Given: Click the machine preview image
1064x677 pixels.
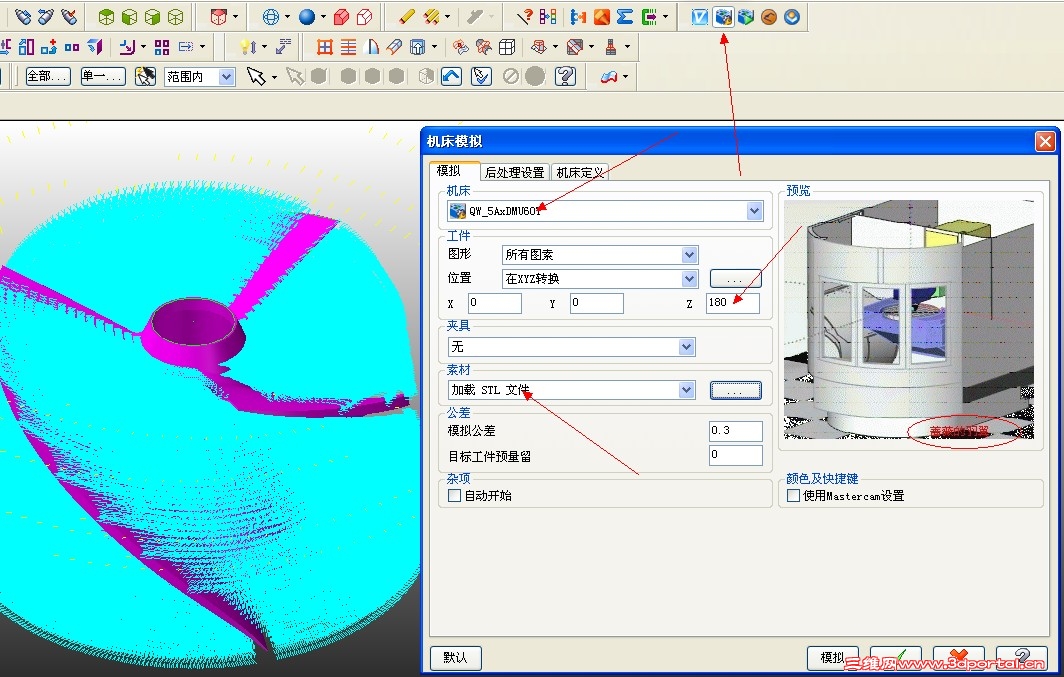Looking at the screenshot, I should tap(909, 320).
